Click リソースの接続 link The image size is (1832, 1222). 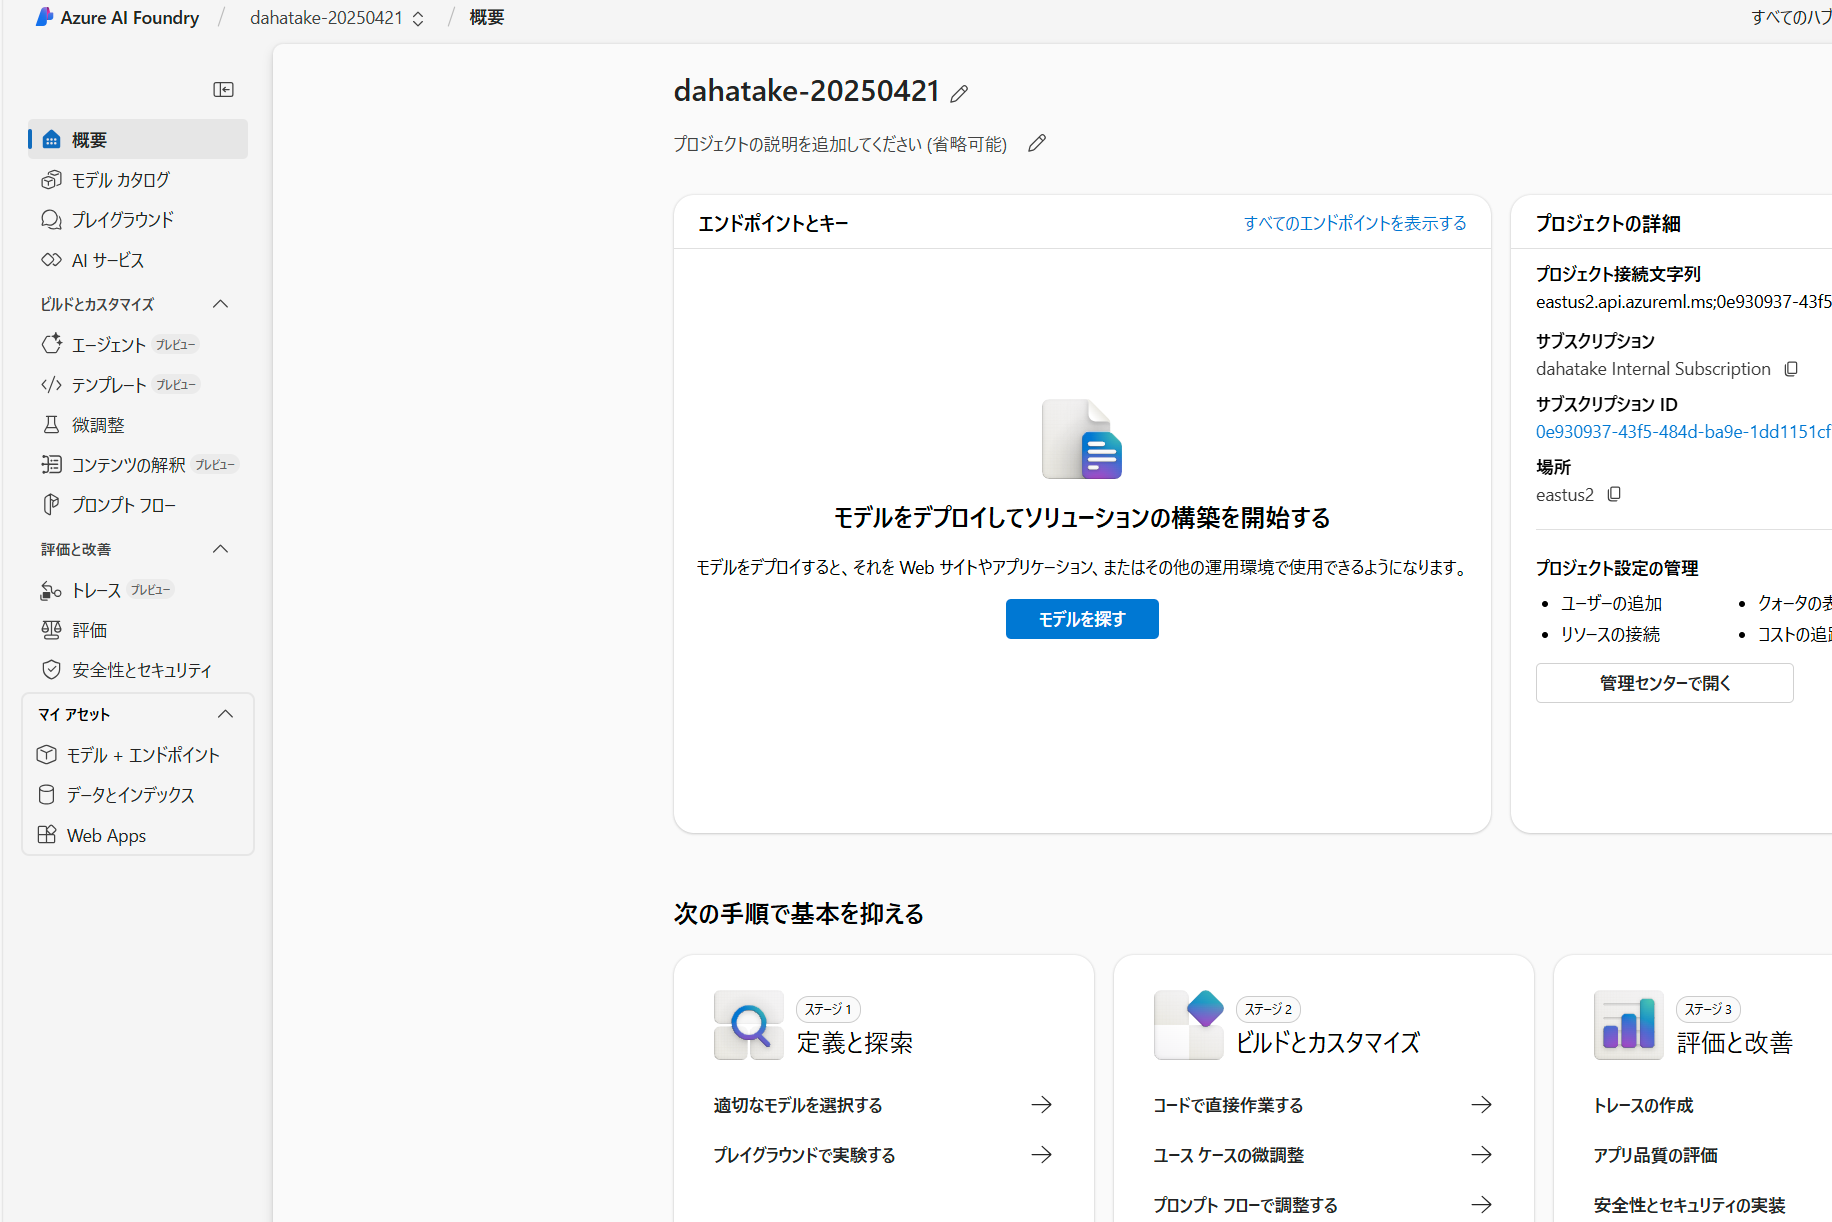(x=1610, y=635)
